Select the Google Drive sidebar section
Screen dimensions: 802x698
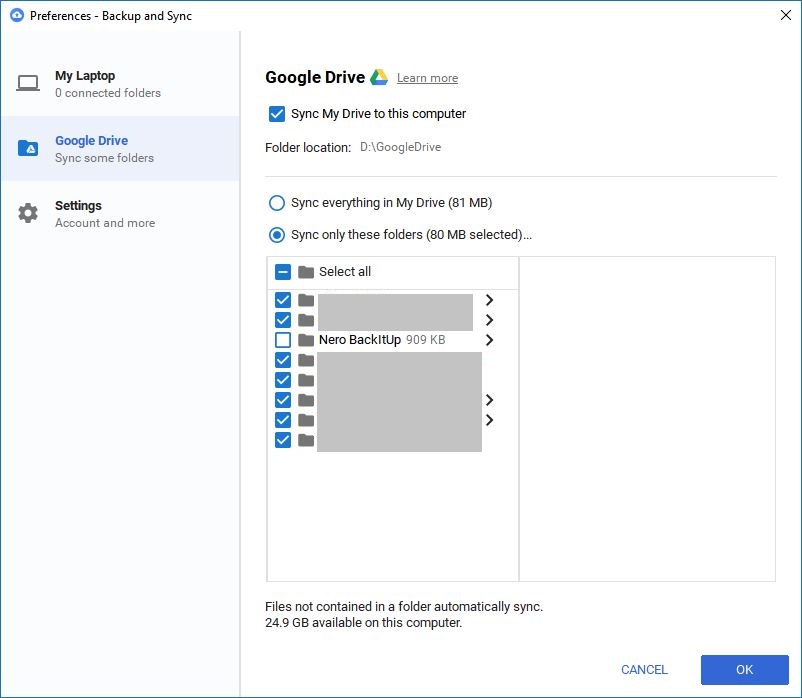120,148
